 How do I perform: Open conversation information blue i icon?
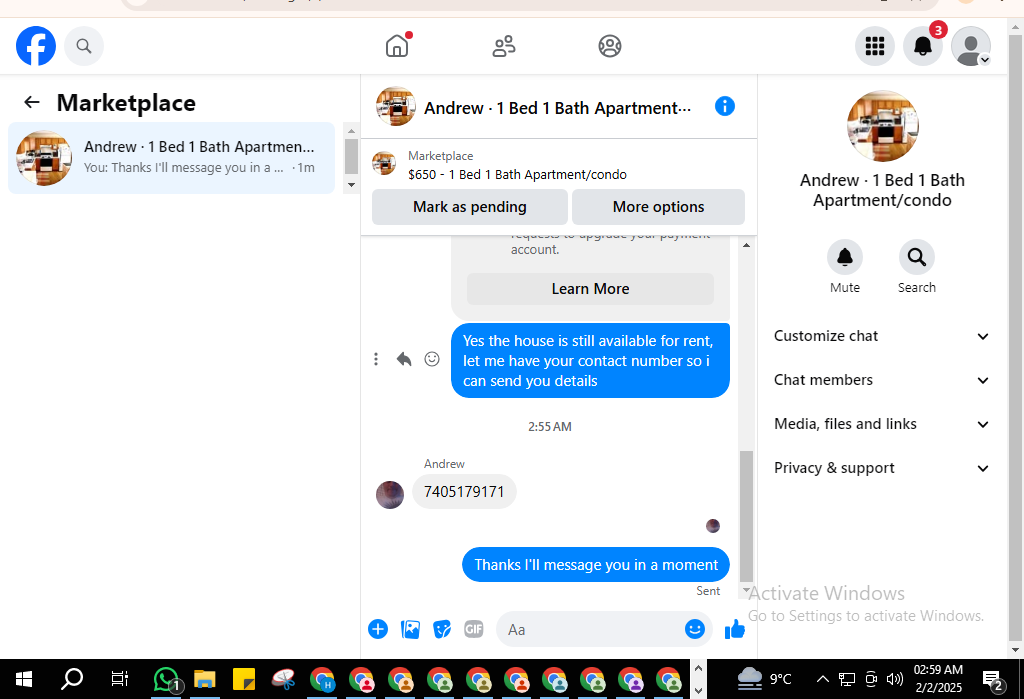pos(725,106)
